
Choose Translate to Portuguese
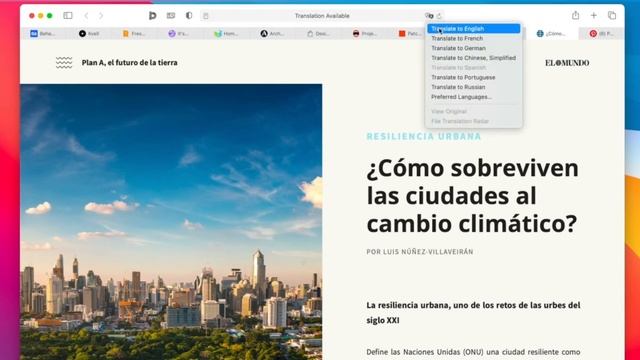473,77
